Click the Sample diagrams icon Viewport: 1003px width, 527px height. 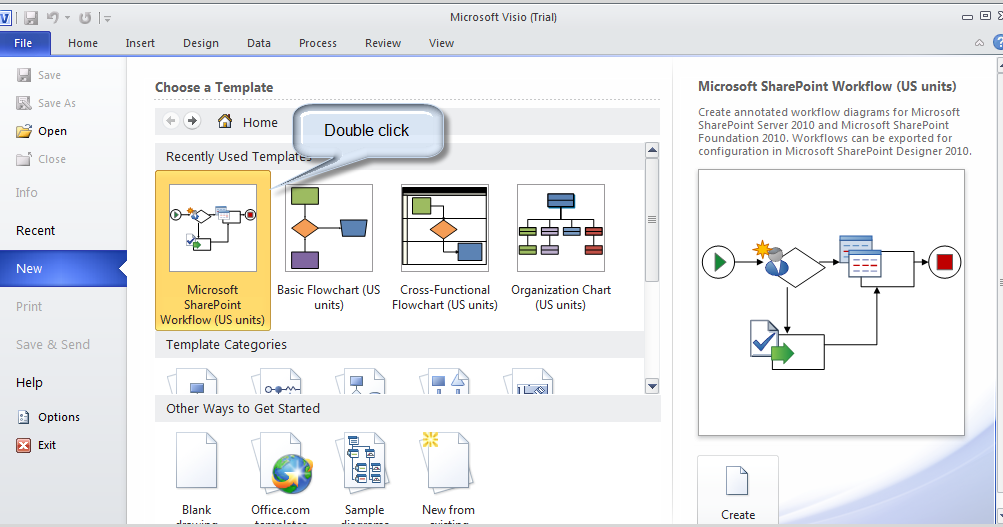pyautogui.click(x=363, y=464)
